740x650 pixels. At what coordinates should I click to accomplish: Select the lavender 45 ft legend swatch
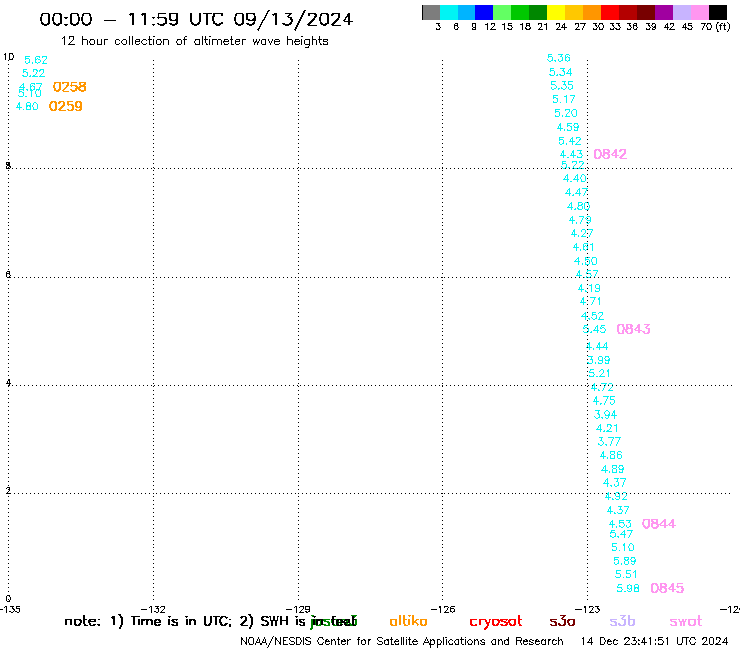(x=682, y=12)
